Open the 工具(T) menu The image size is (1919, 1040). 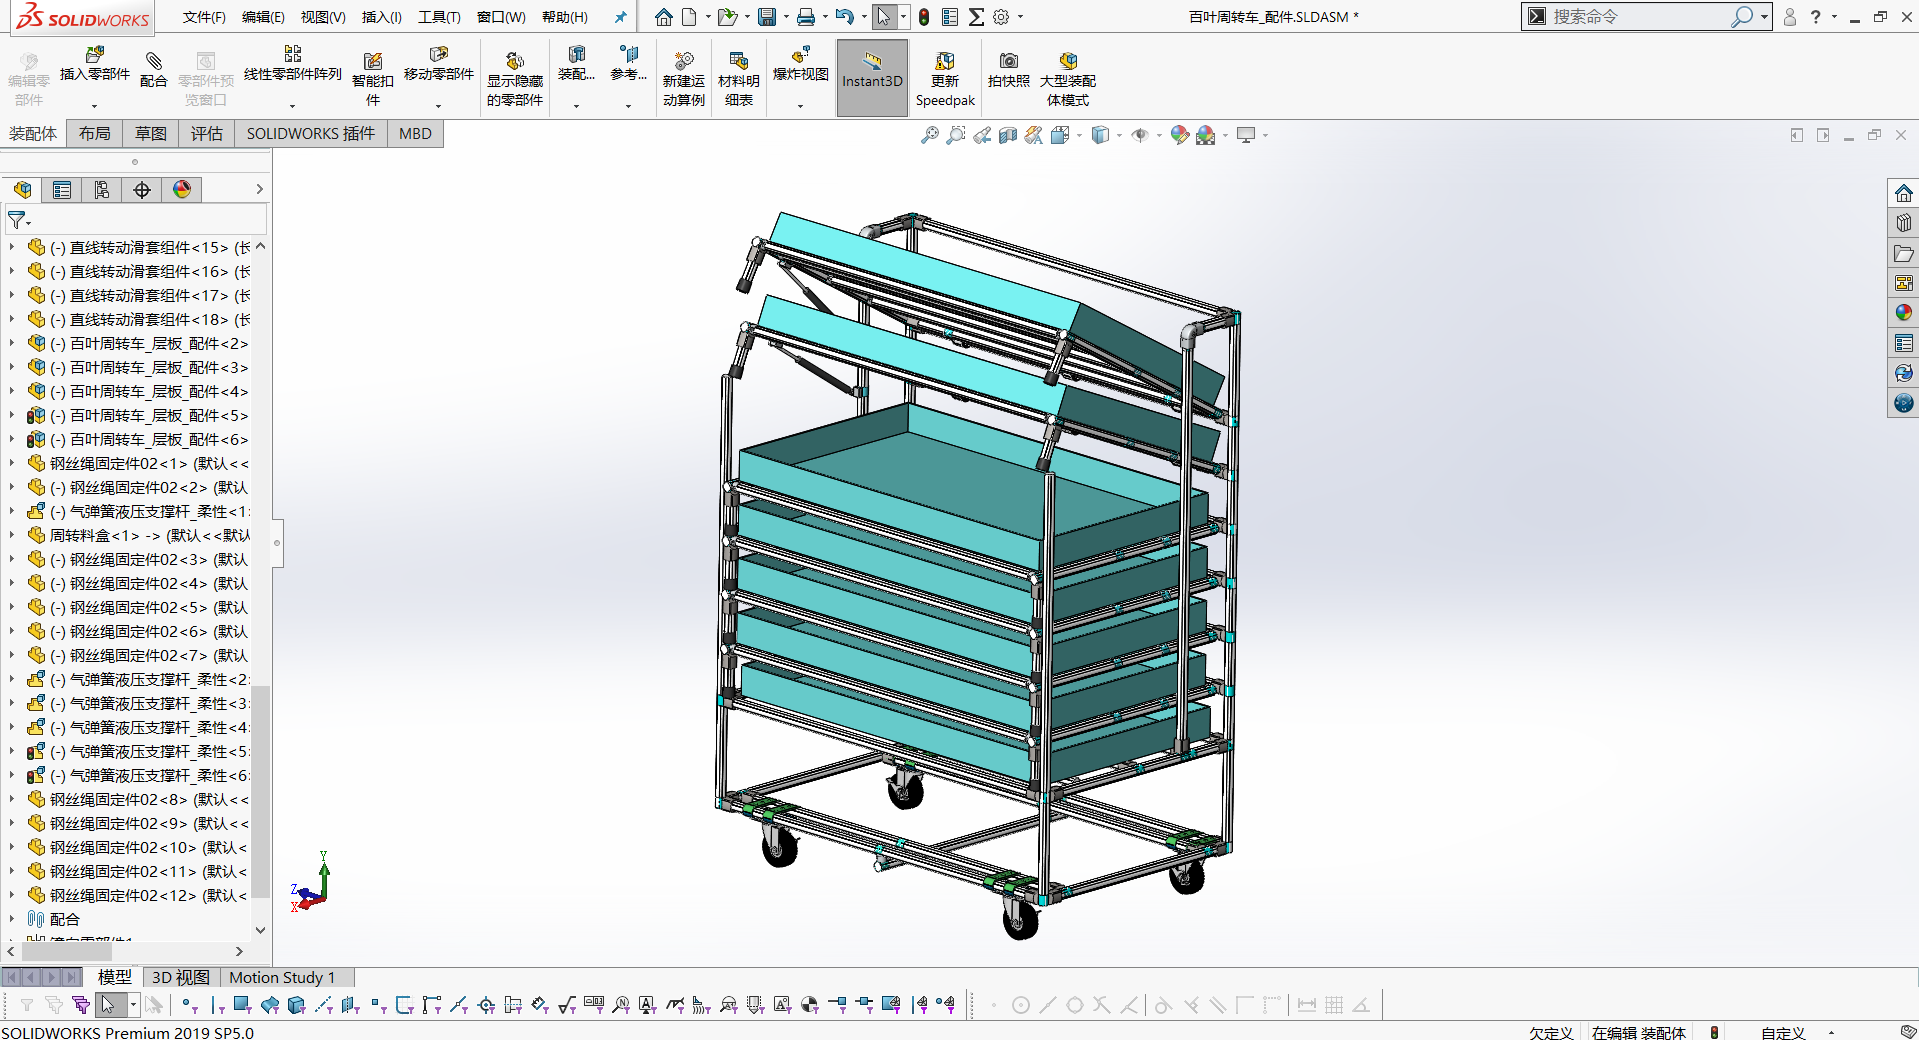click(x=439, y=17)
